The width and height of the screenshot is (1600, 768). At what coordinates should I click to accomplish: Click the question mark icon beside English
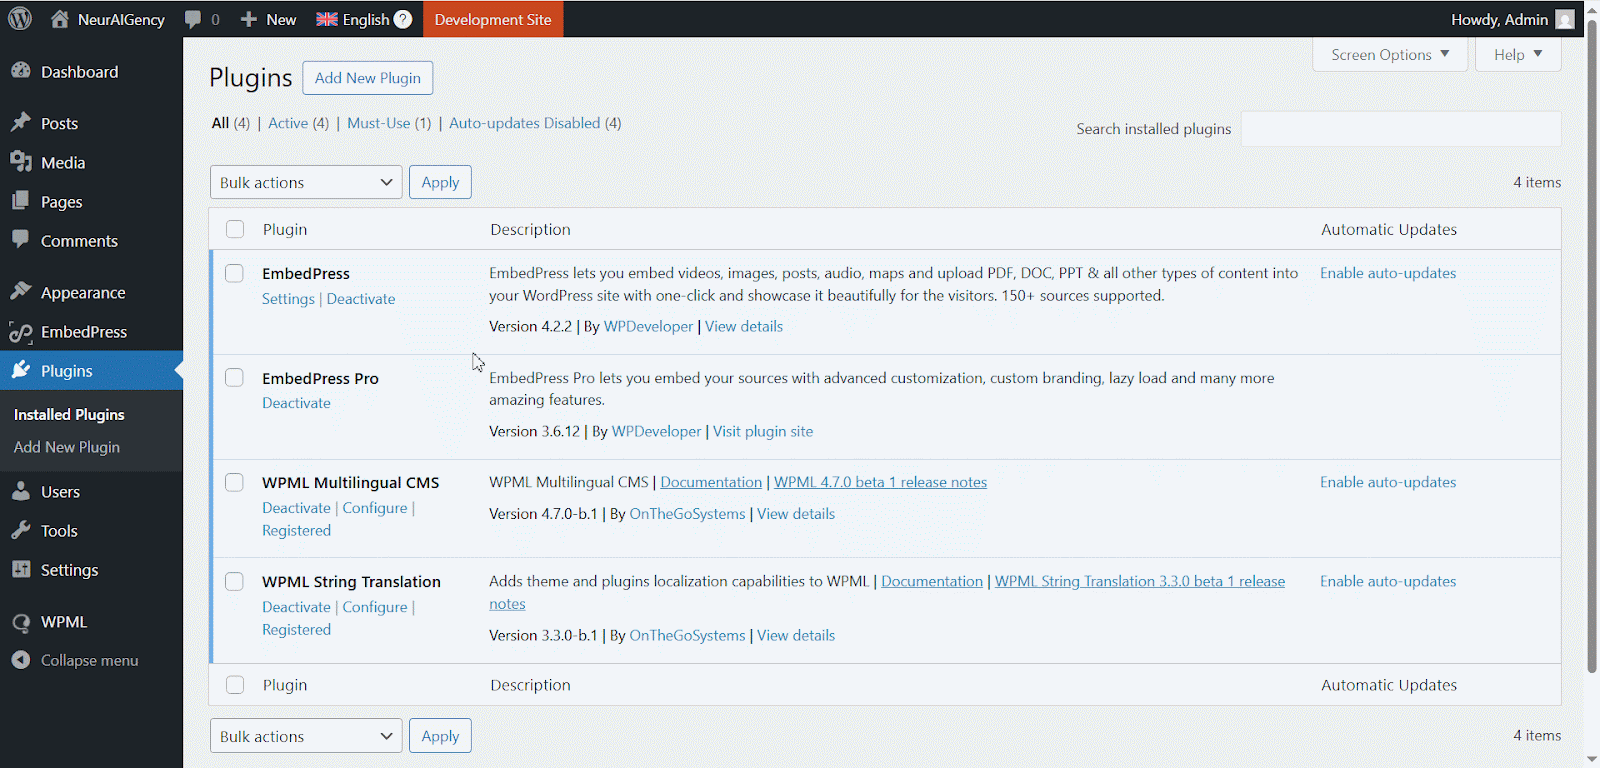(x=403, y=19)
